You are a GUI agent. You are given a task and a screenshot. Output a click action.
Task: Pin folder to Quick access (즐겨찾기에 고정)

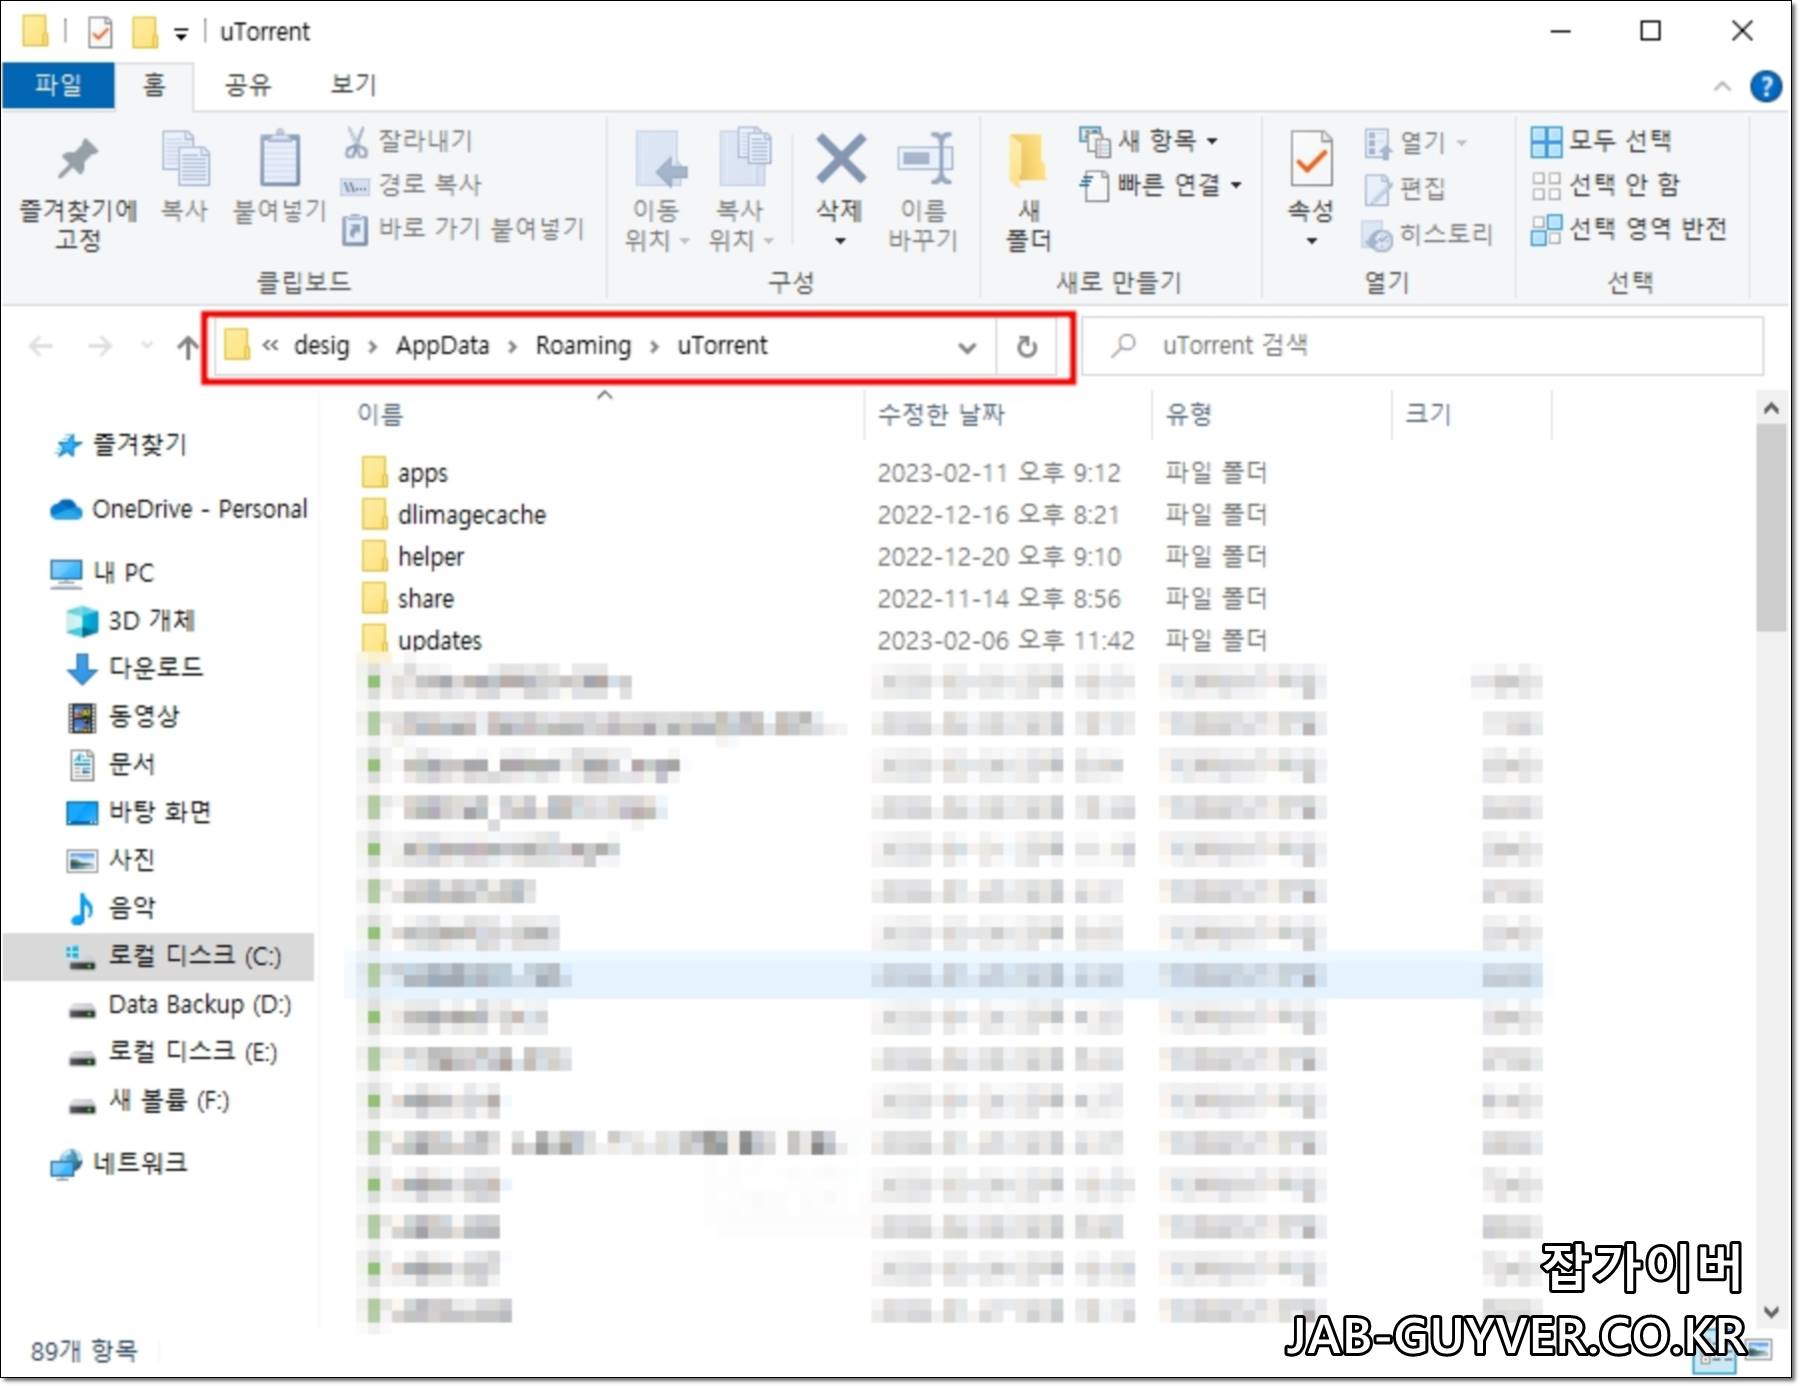pyautogui.click(x=78, y=192)
